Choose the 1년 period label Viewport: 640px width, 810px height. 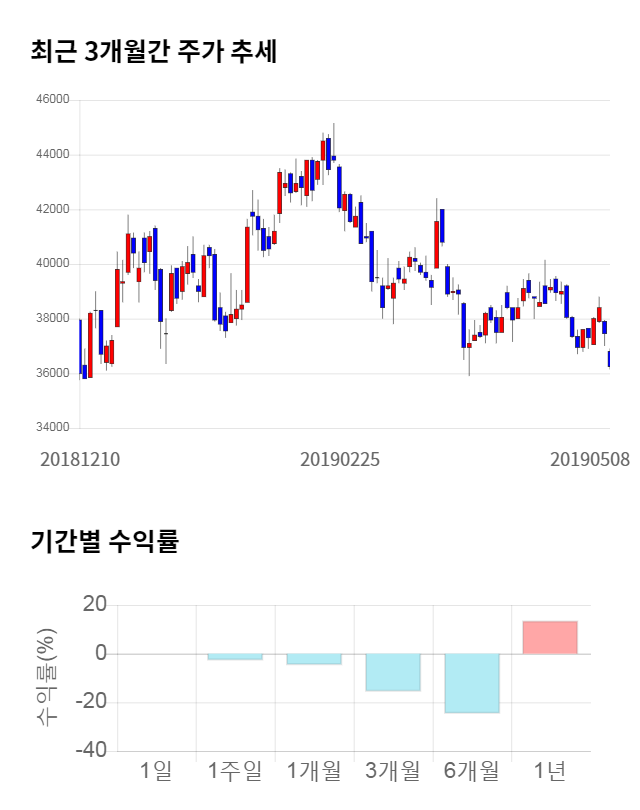550,771
